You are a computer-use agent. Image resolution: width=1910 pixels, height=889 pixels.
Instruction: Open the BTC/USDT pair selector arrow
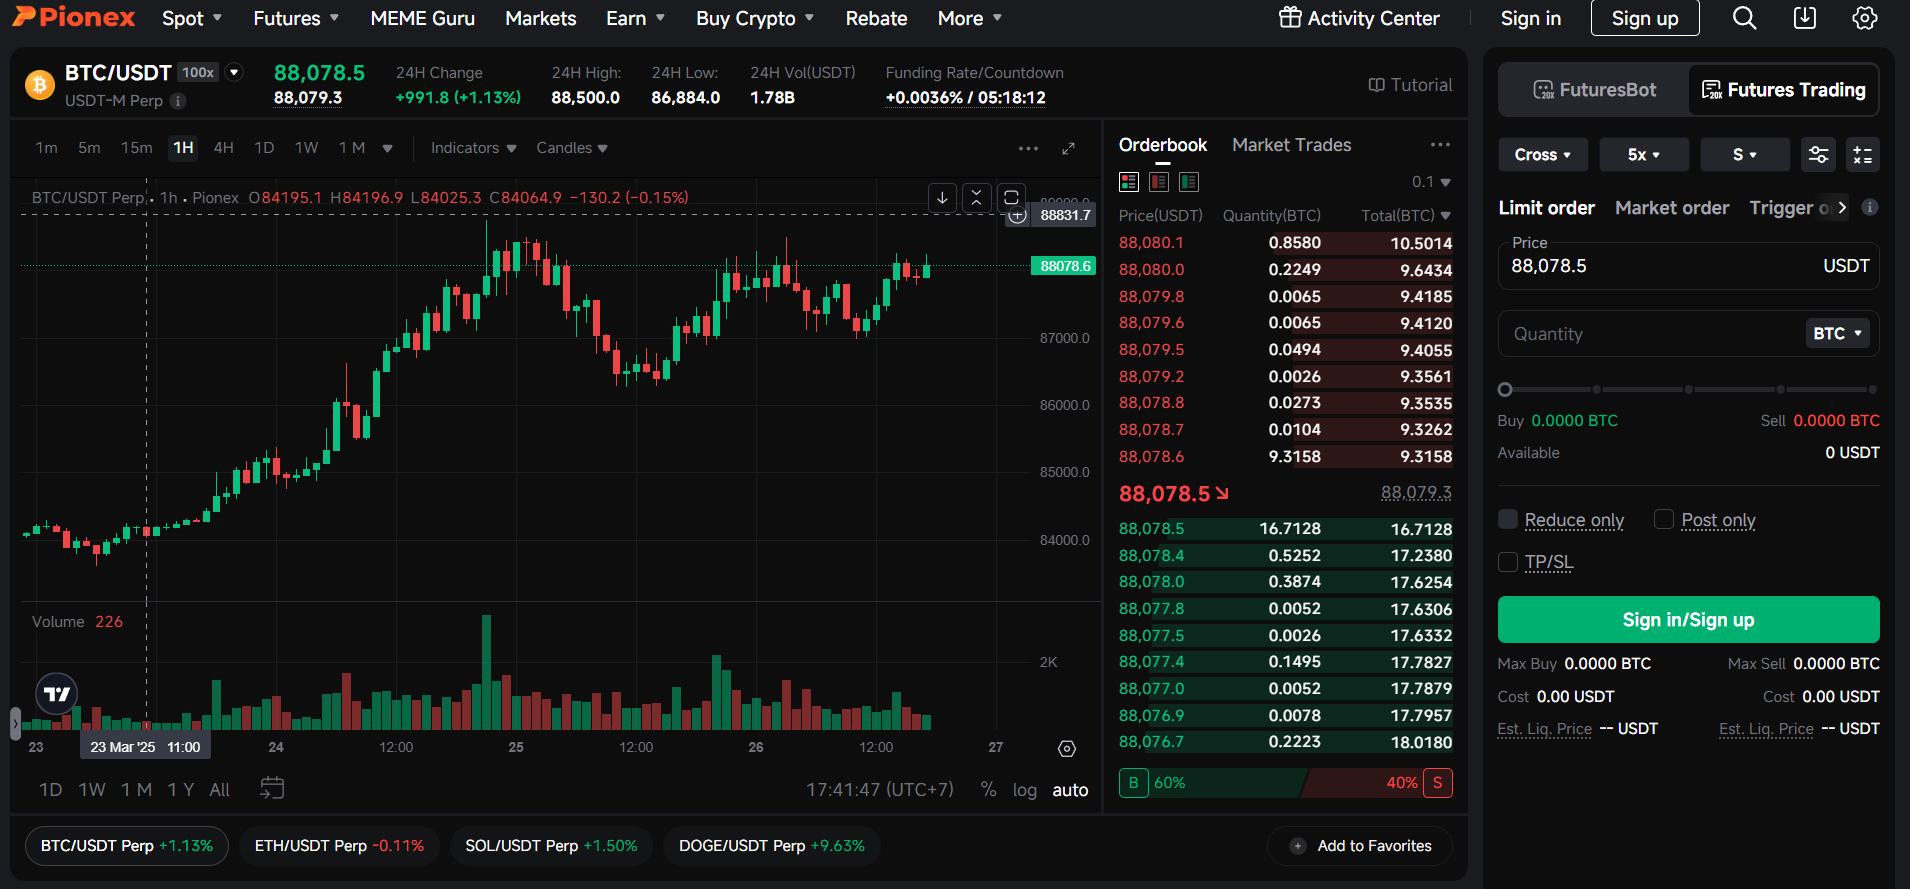234,72
